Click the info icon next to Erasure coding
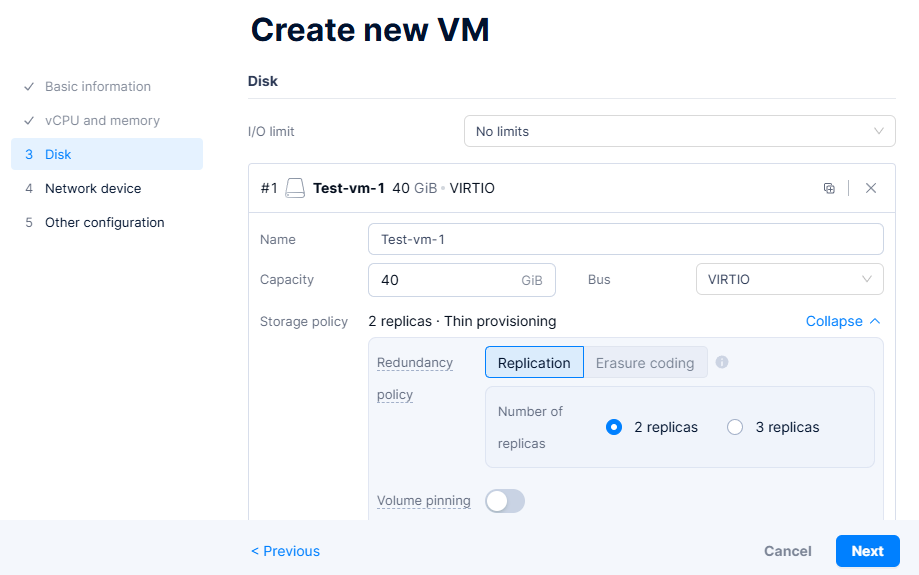 pyautogui.click(x=722, y=362)
